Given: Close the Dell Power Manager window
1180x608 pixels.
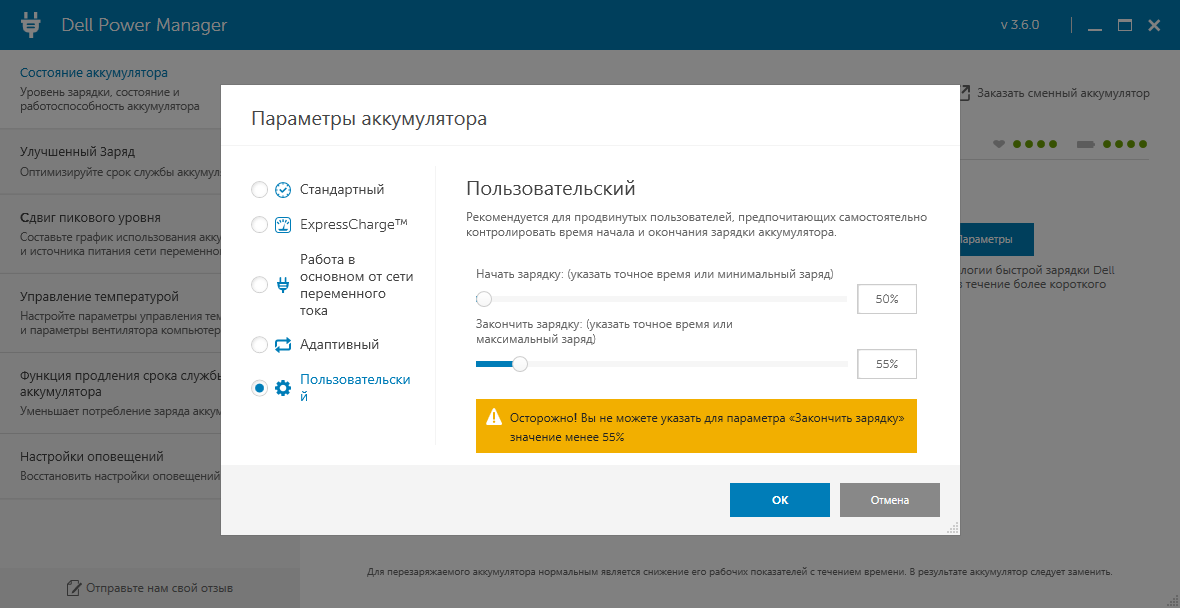Looking at the screenshot, I should [x=1154, y=25].
